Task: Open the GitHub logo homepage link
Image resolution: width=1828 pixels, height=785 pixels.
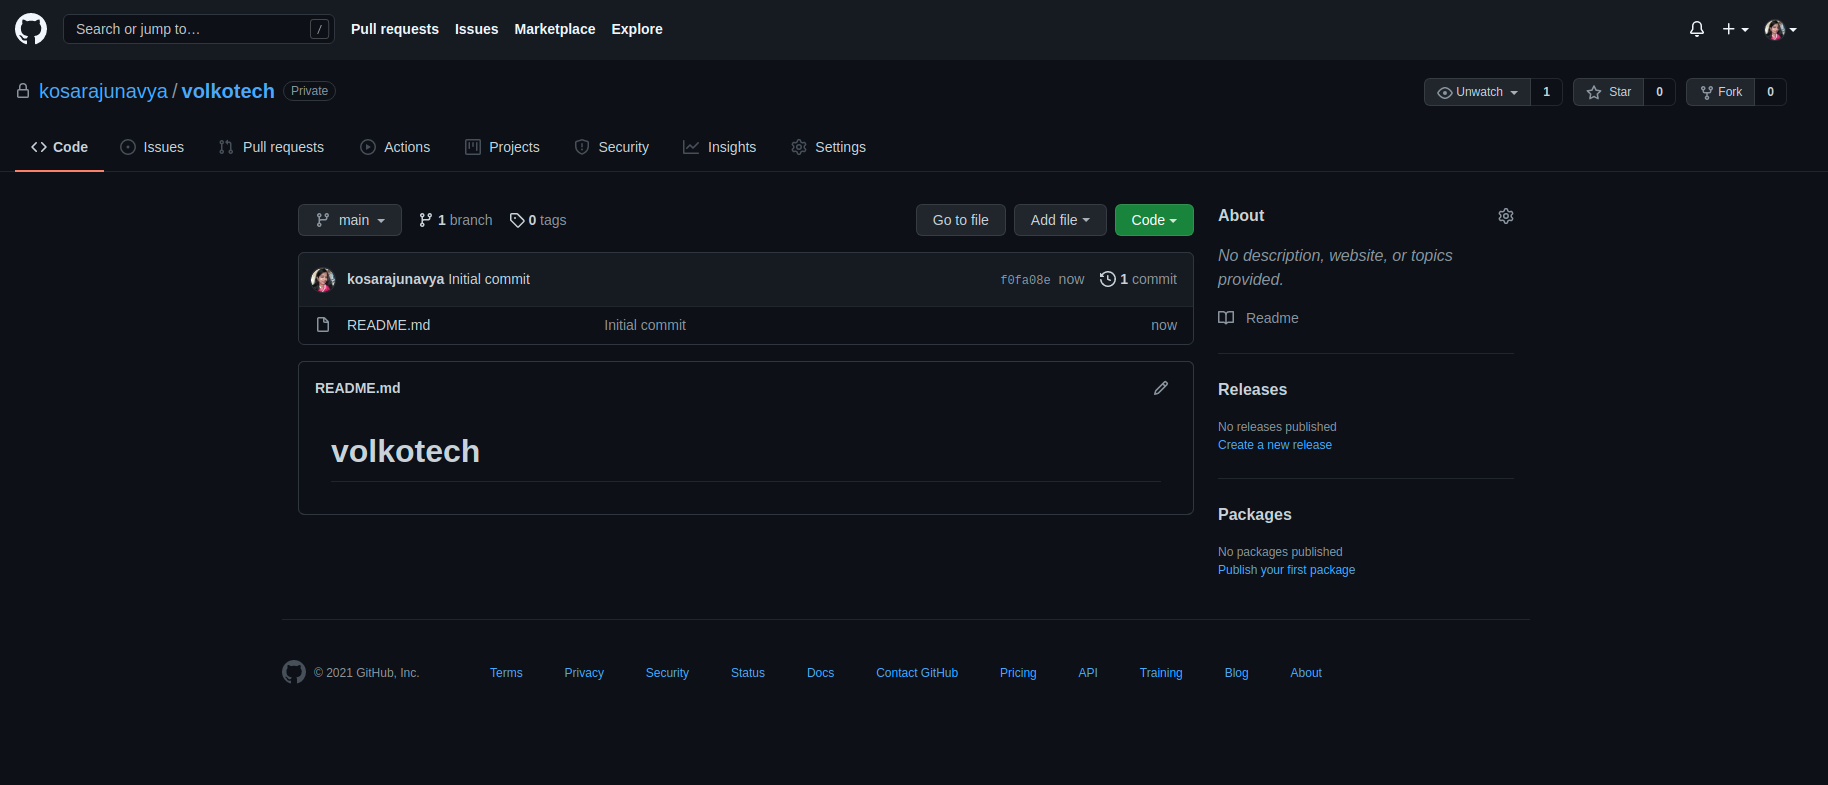Action: pyautogui.click(x=31, y=29)
